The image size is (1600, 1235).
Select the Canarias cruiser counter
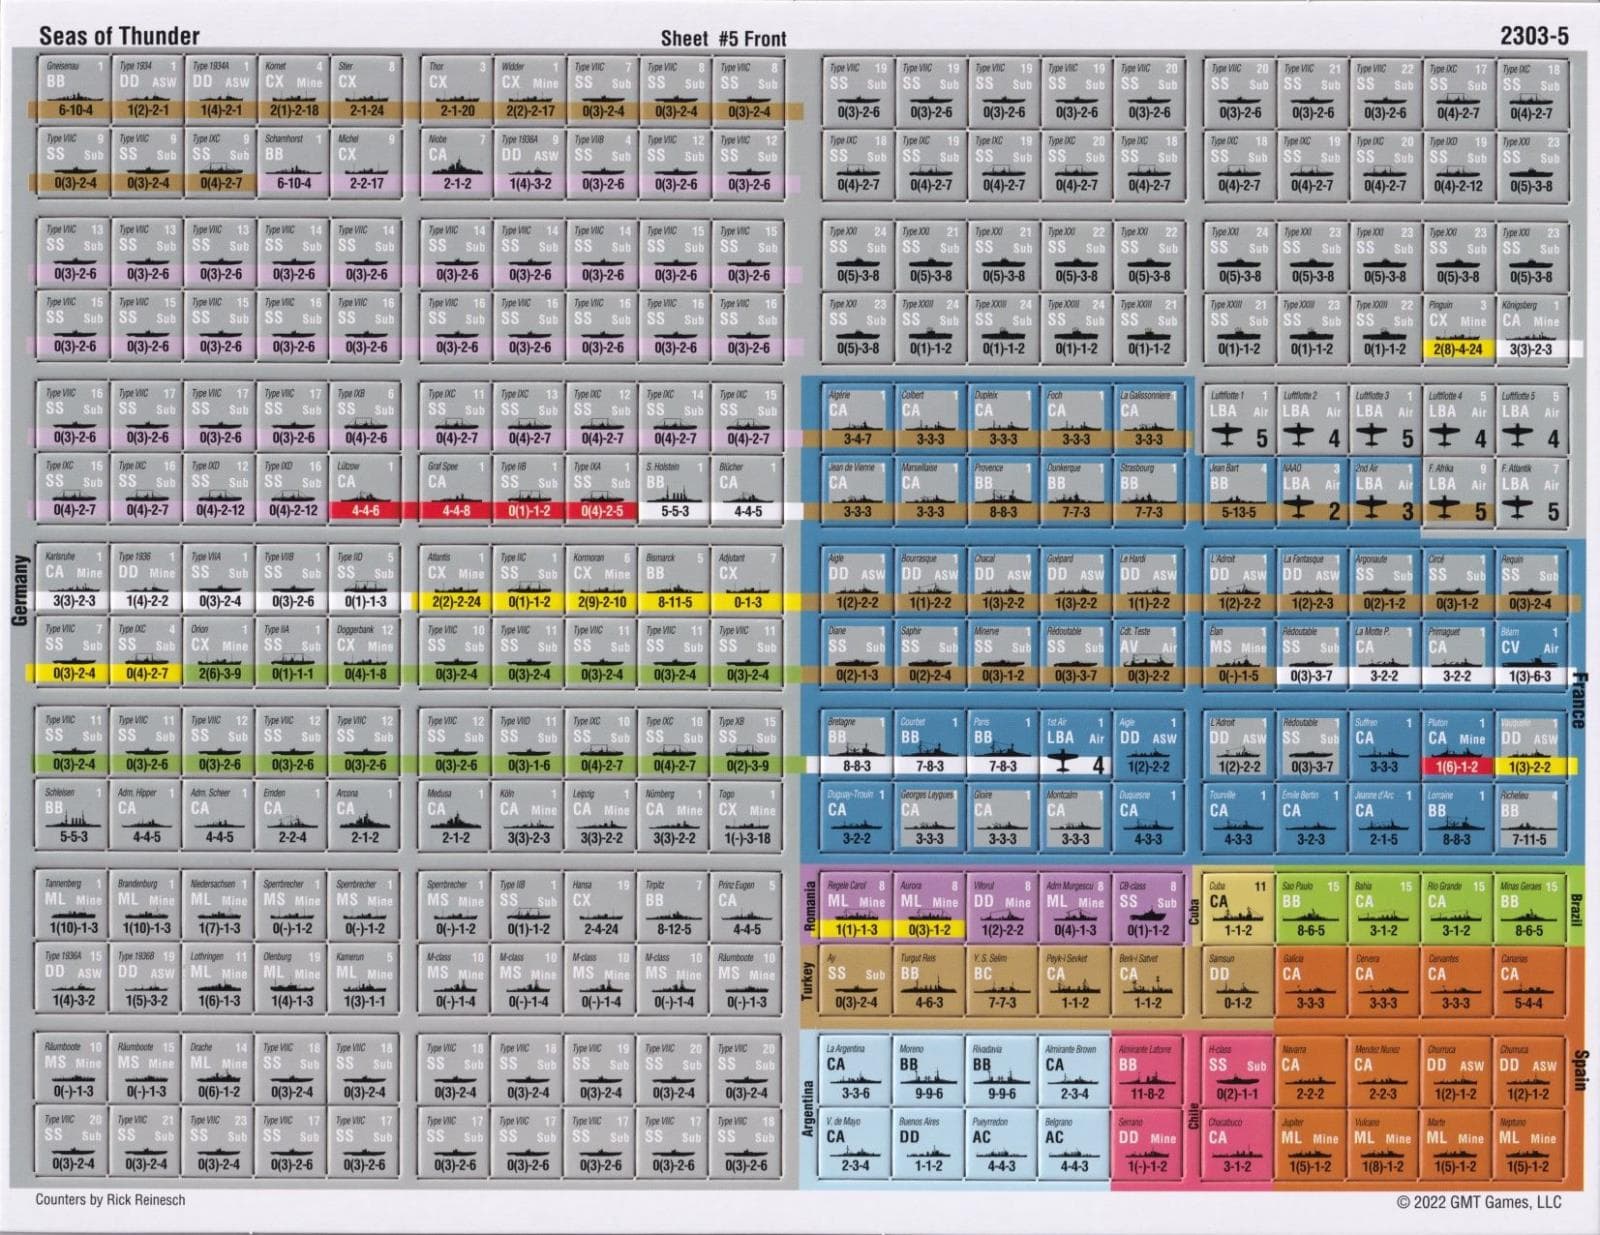point(1531,982)
